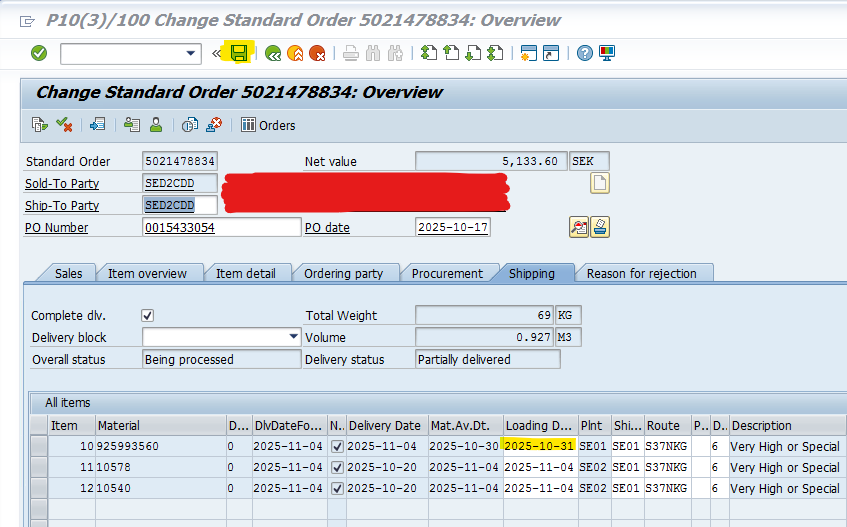This screenshot has height=527, width=847.
Task: Click the PO Number field 0015433054
Action: (221, 227)
